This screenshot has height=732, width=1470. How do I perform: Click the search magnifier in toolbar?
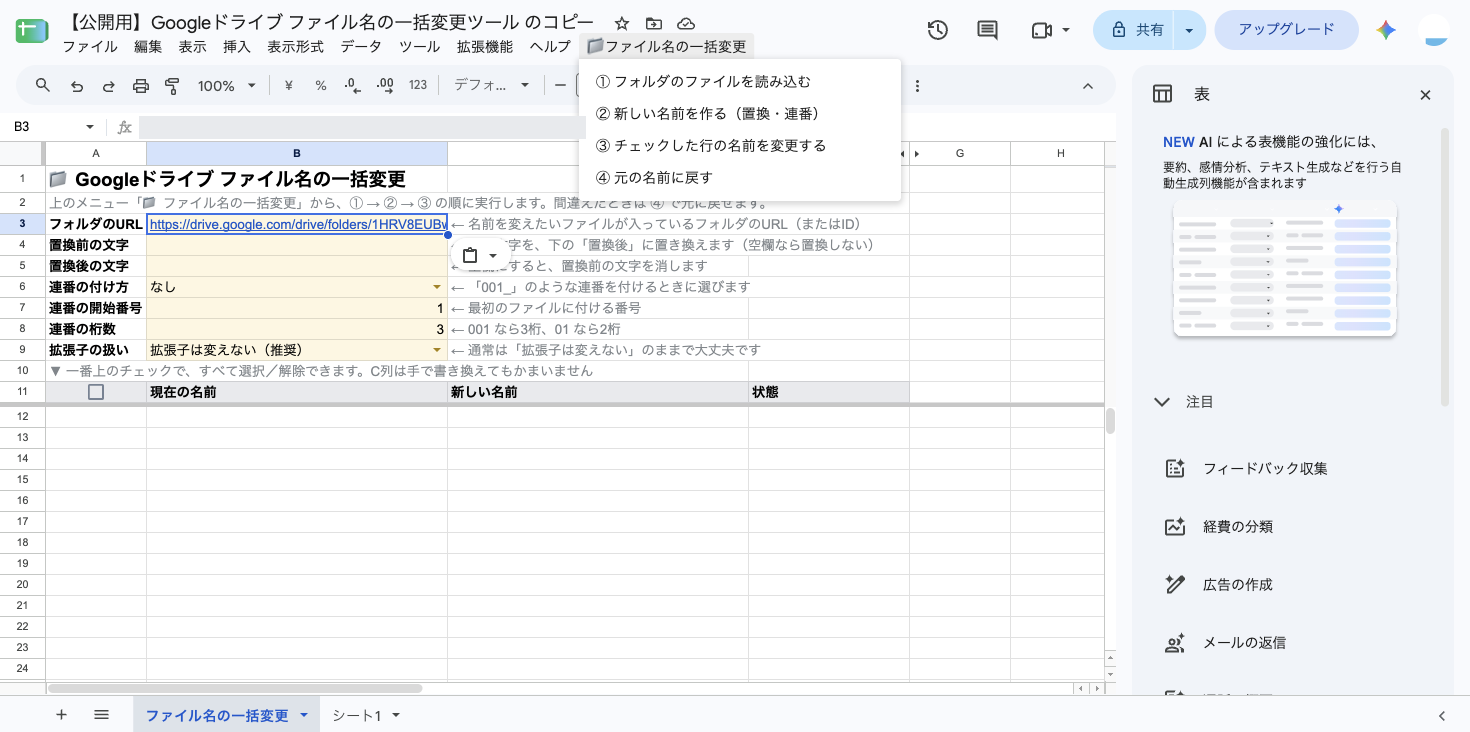coord(43,85)
